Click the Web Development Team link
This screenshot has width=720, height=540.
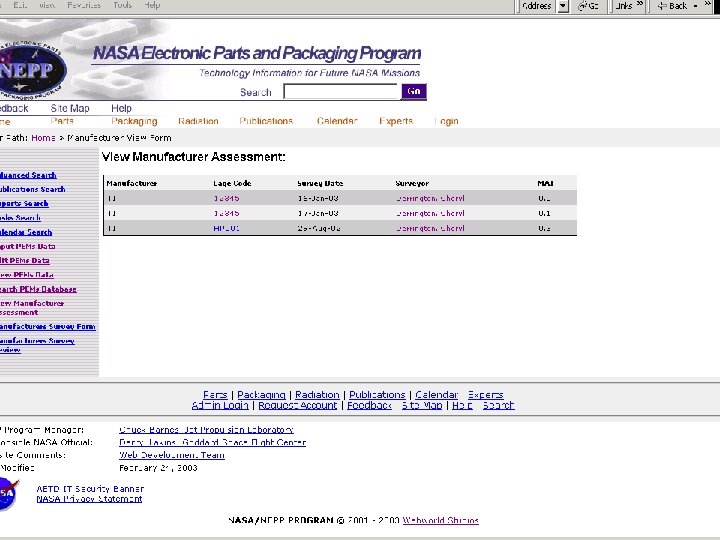point(172,455)
